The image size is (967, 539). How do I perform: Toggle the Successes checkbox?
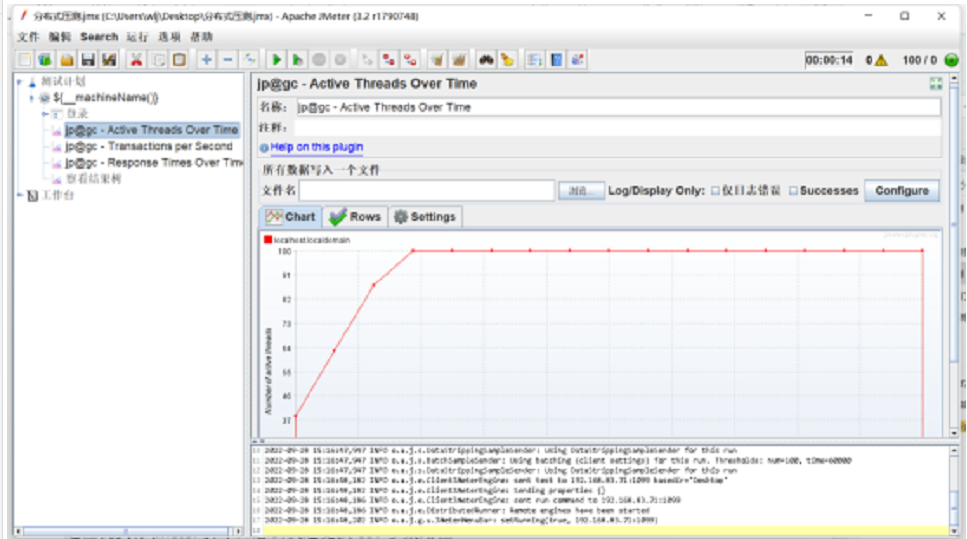tap(794, 191)
